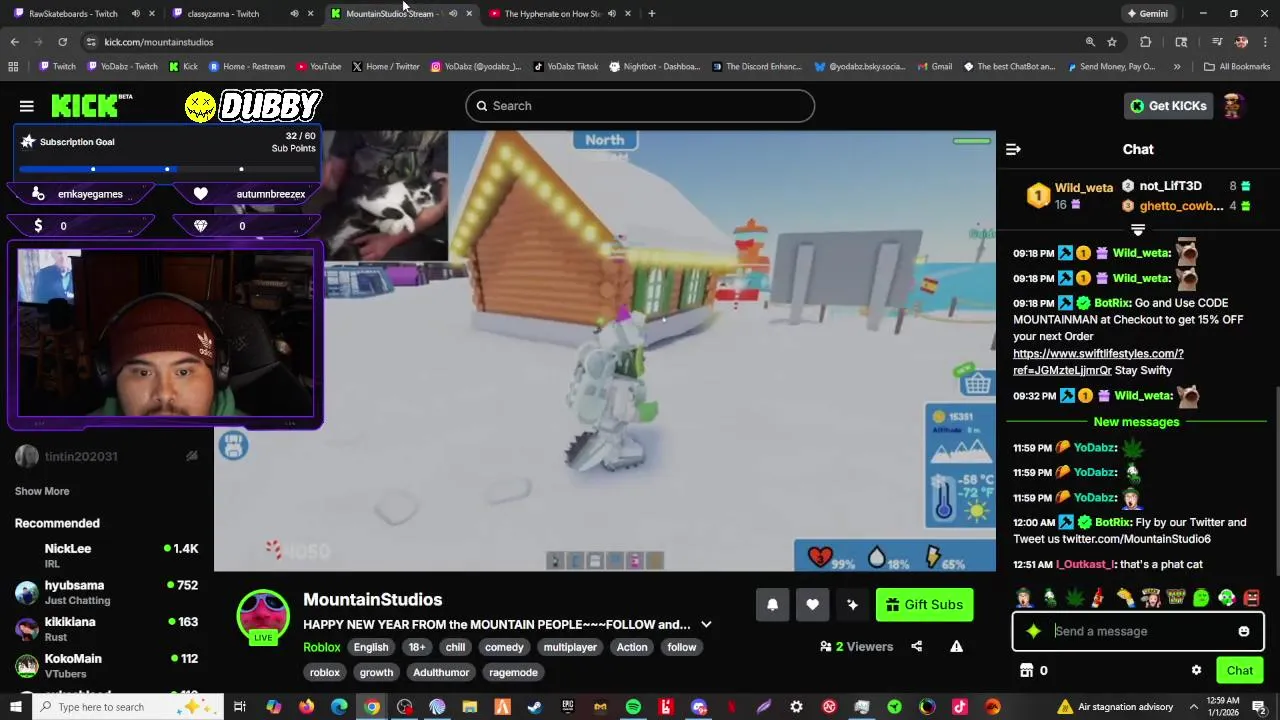Expand the stream title chevron
The height and width of the screenshot is (720, 1280).
pyautogui.click(x=706, y=624)
